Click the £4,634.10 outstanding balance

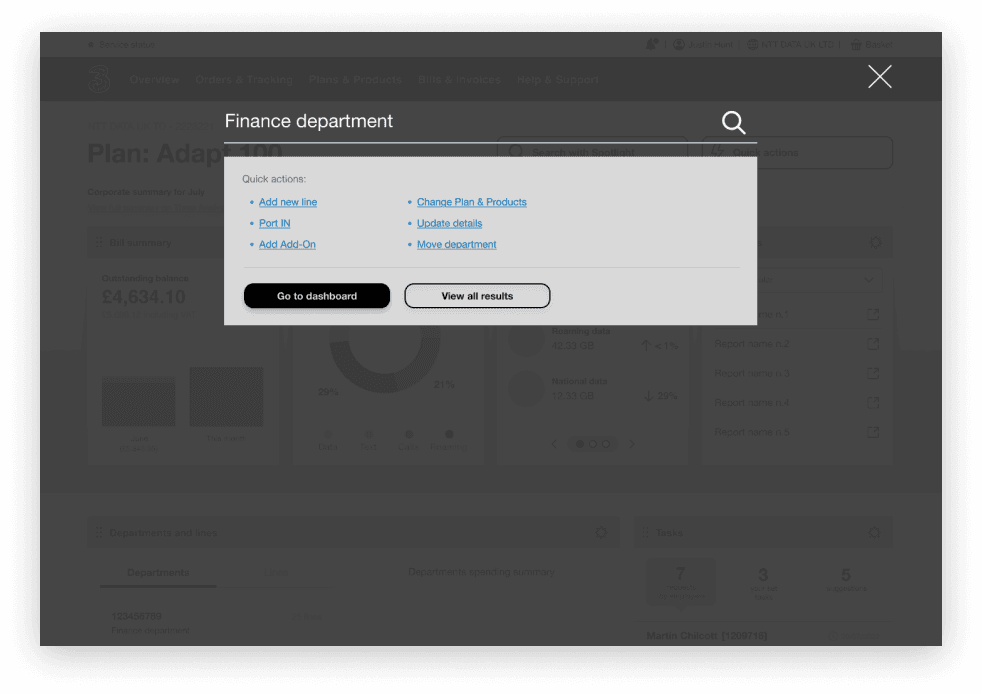click(143, 297)
